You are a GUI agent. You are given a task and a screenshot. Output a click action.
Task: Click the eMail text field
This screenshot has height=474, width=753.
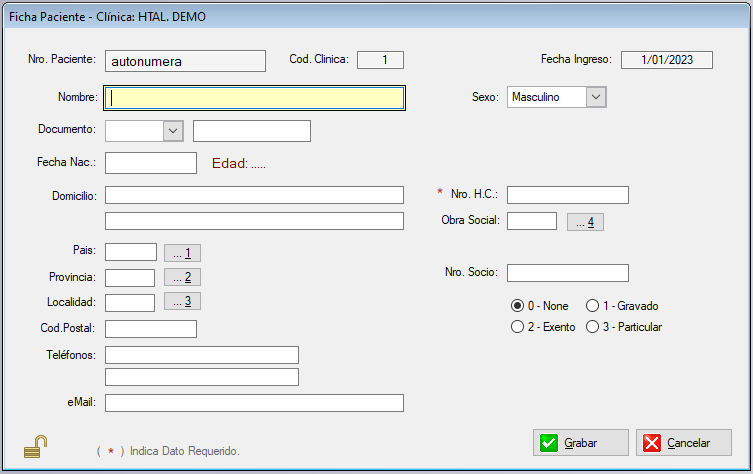[x=254, y=403]
